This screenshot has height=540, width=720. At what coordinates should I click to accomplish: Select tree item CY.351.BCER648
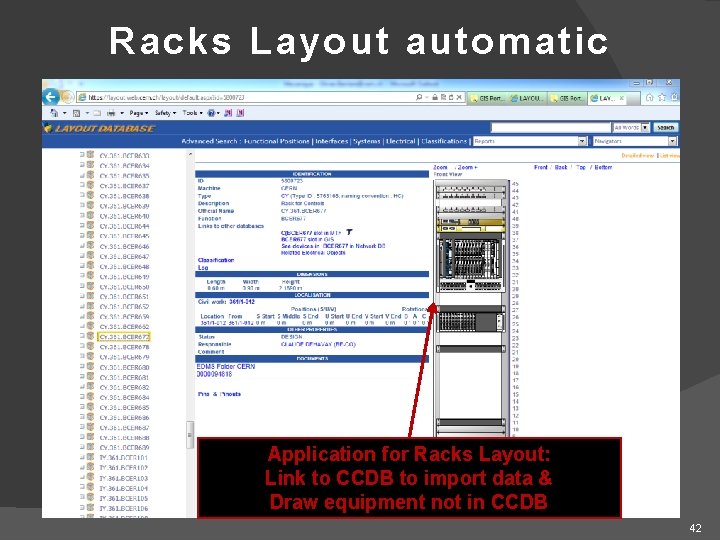coord(124,266)
